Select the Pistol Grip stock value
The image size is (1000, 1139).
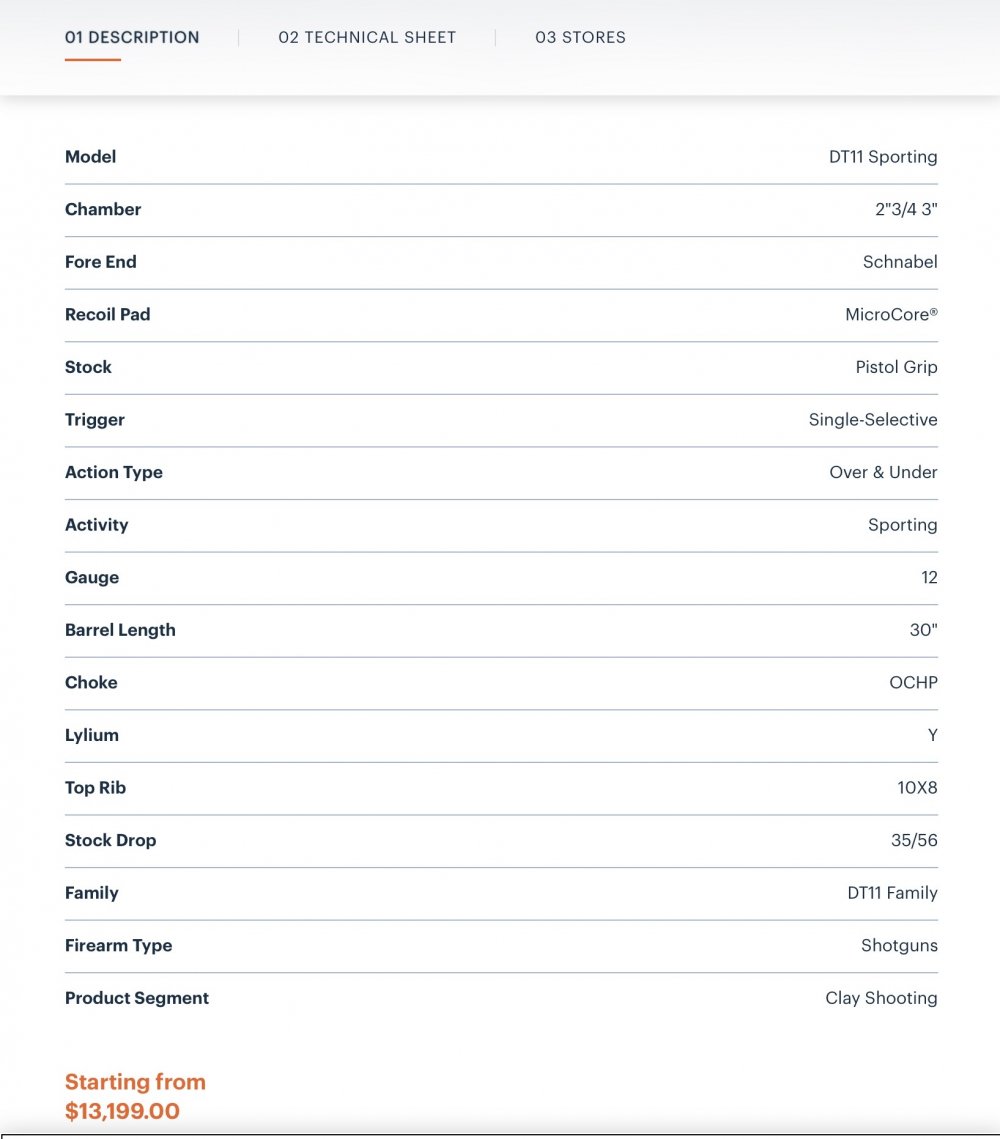pyautogui.click(x=896, y=367)
